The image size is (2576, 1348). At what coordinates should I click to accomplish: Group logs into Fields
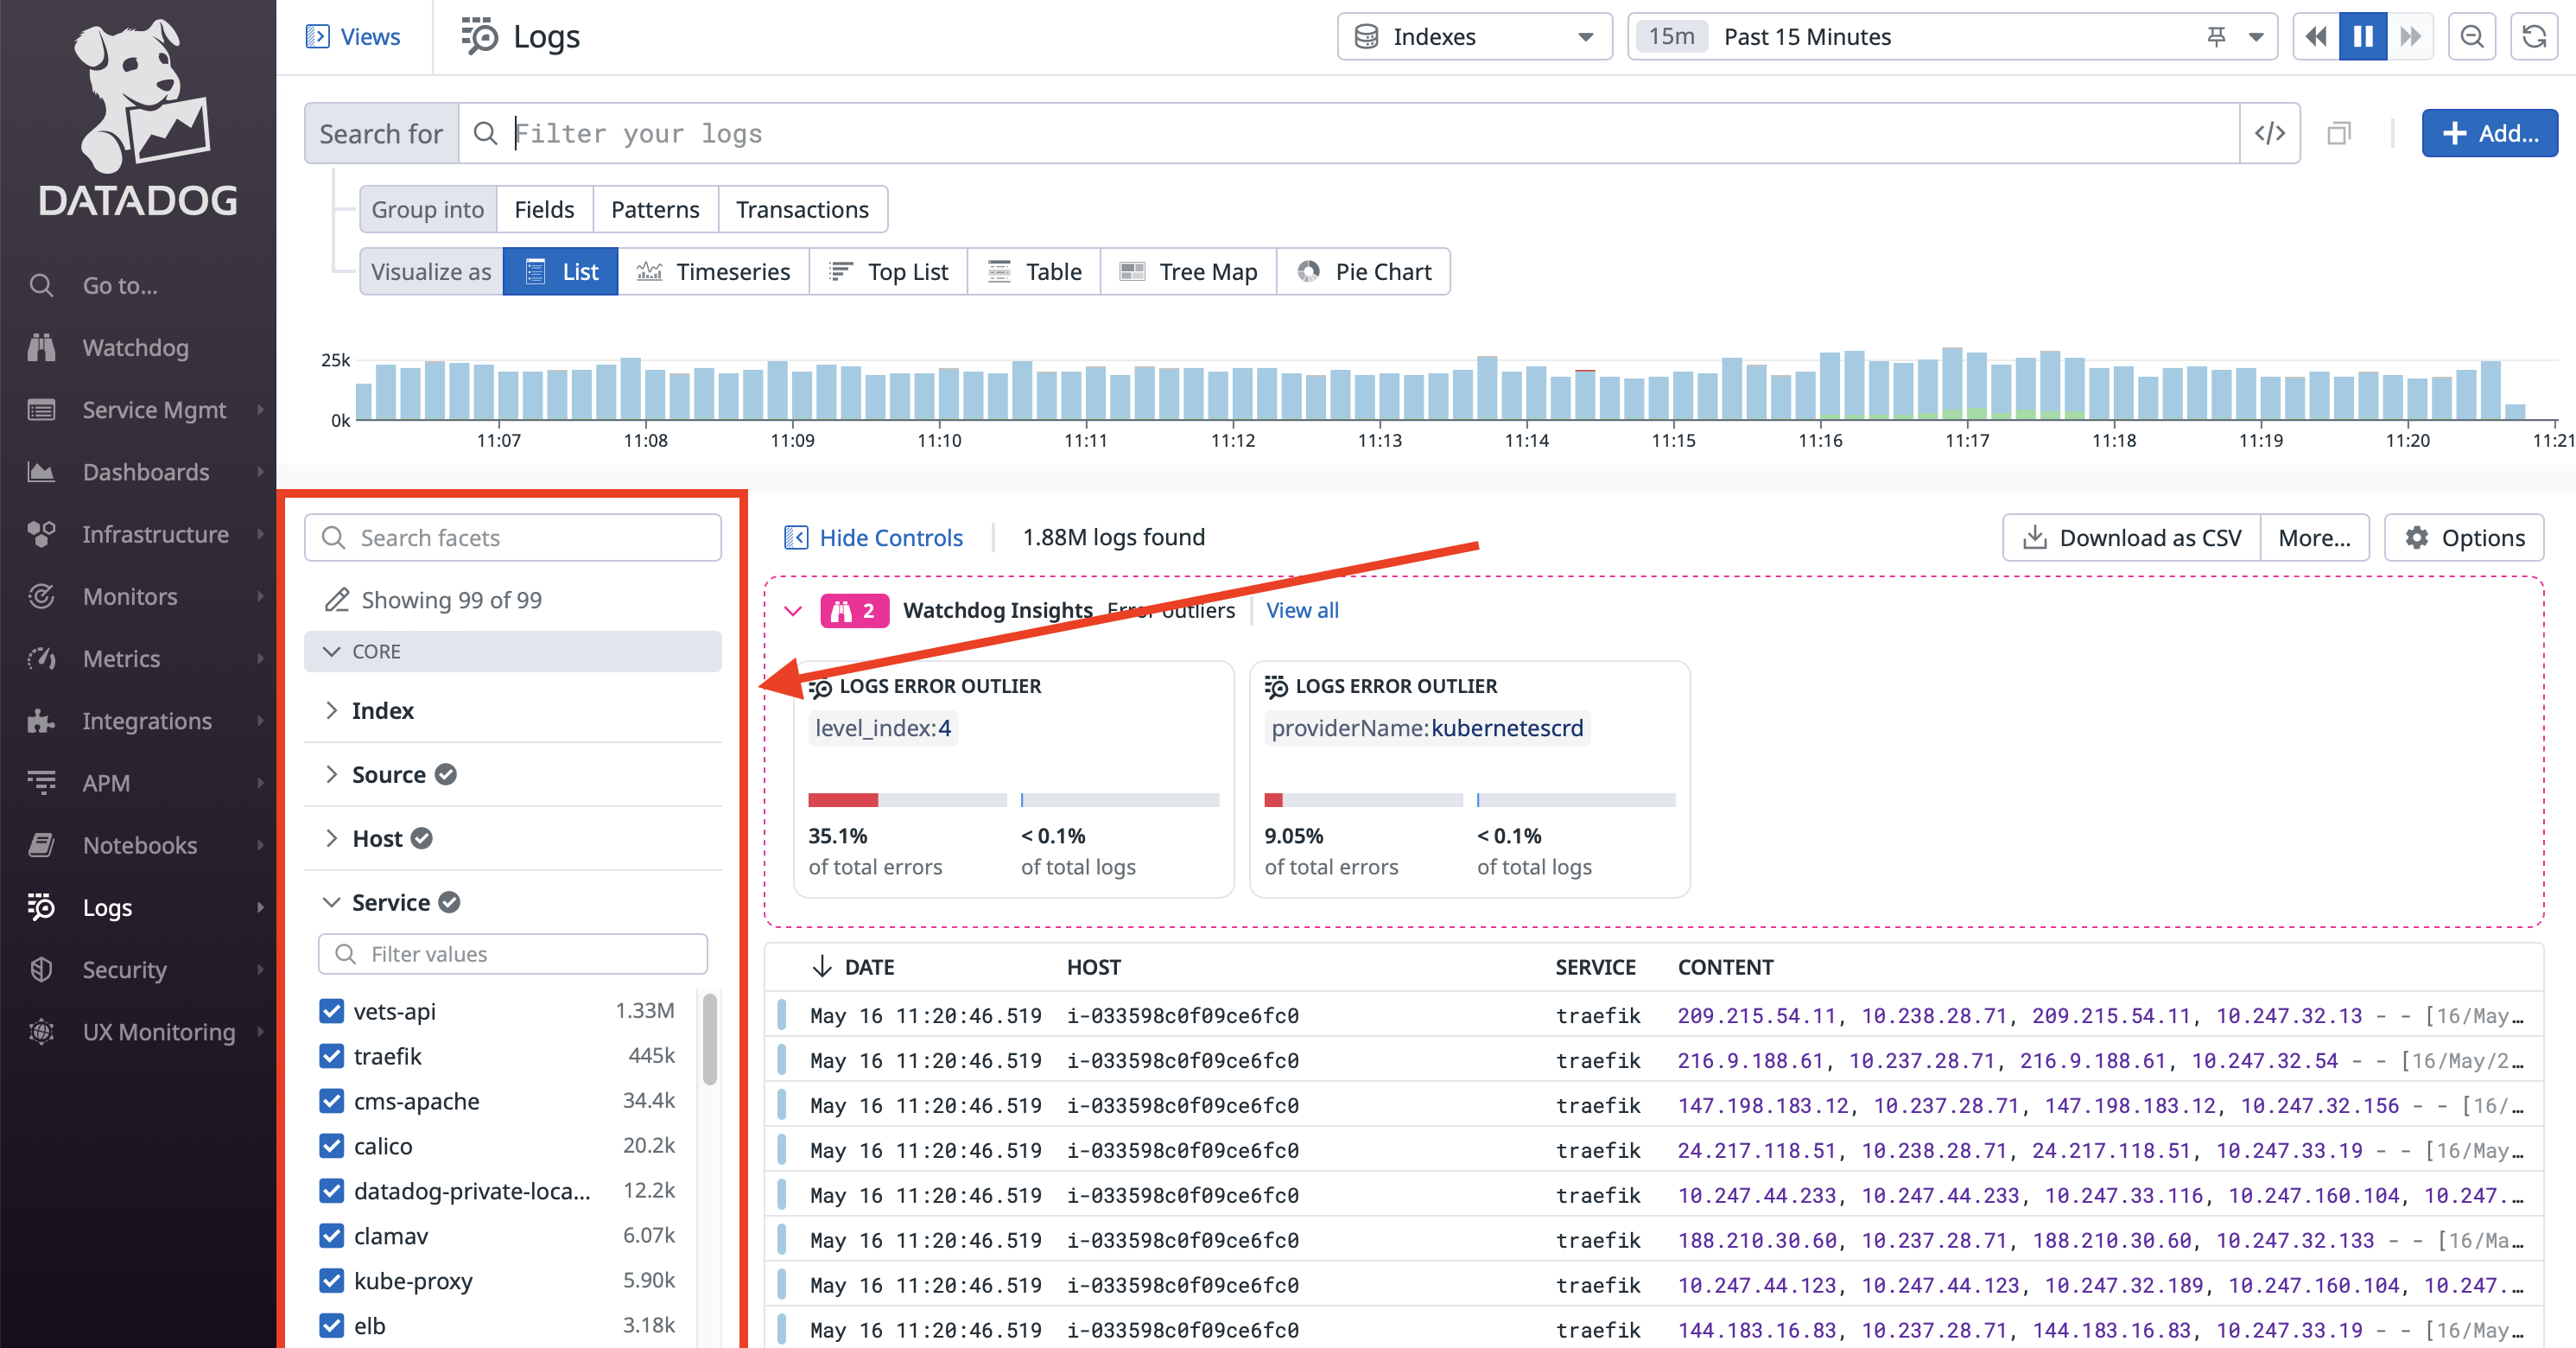tap(544, 210)
